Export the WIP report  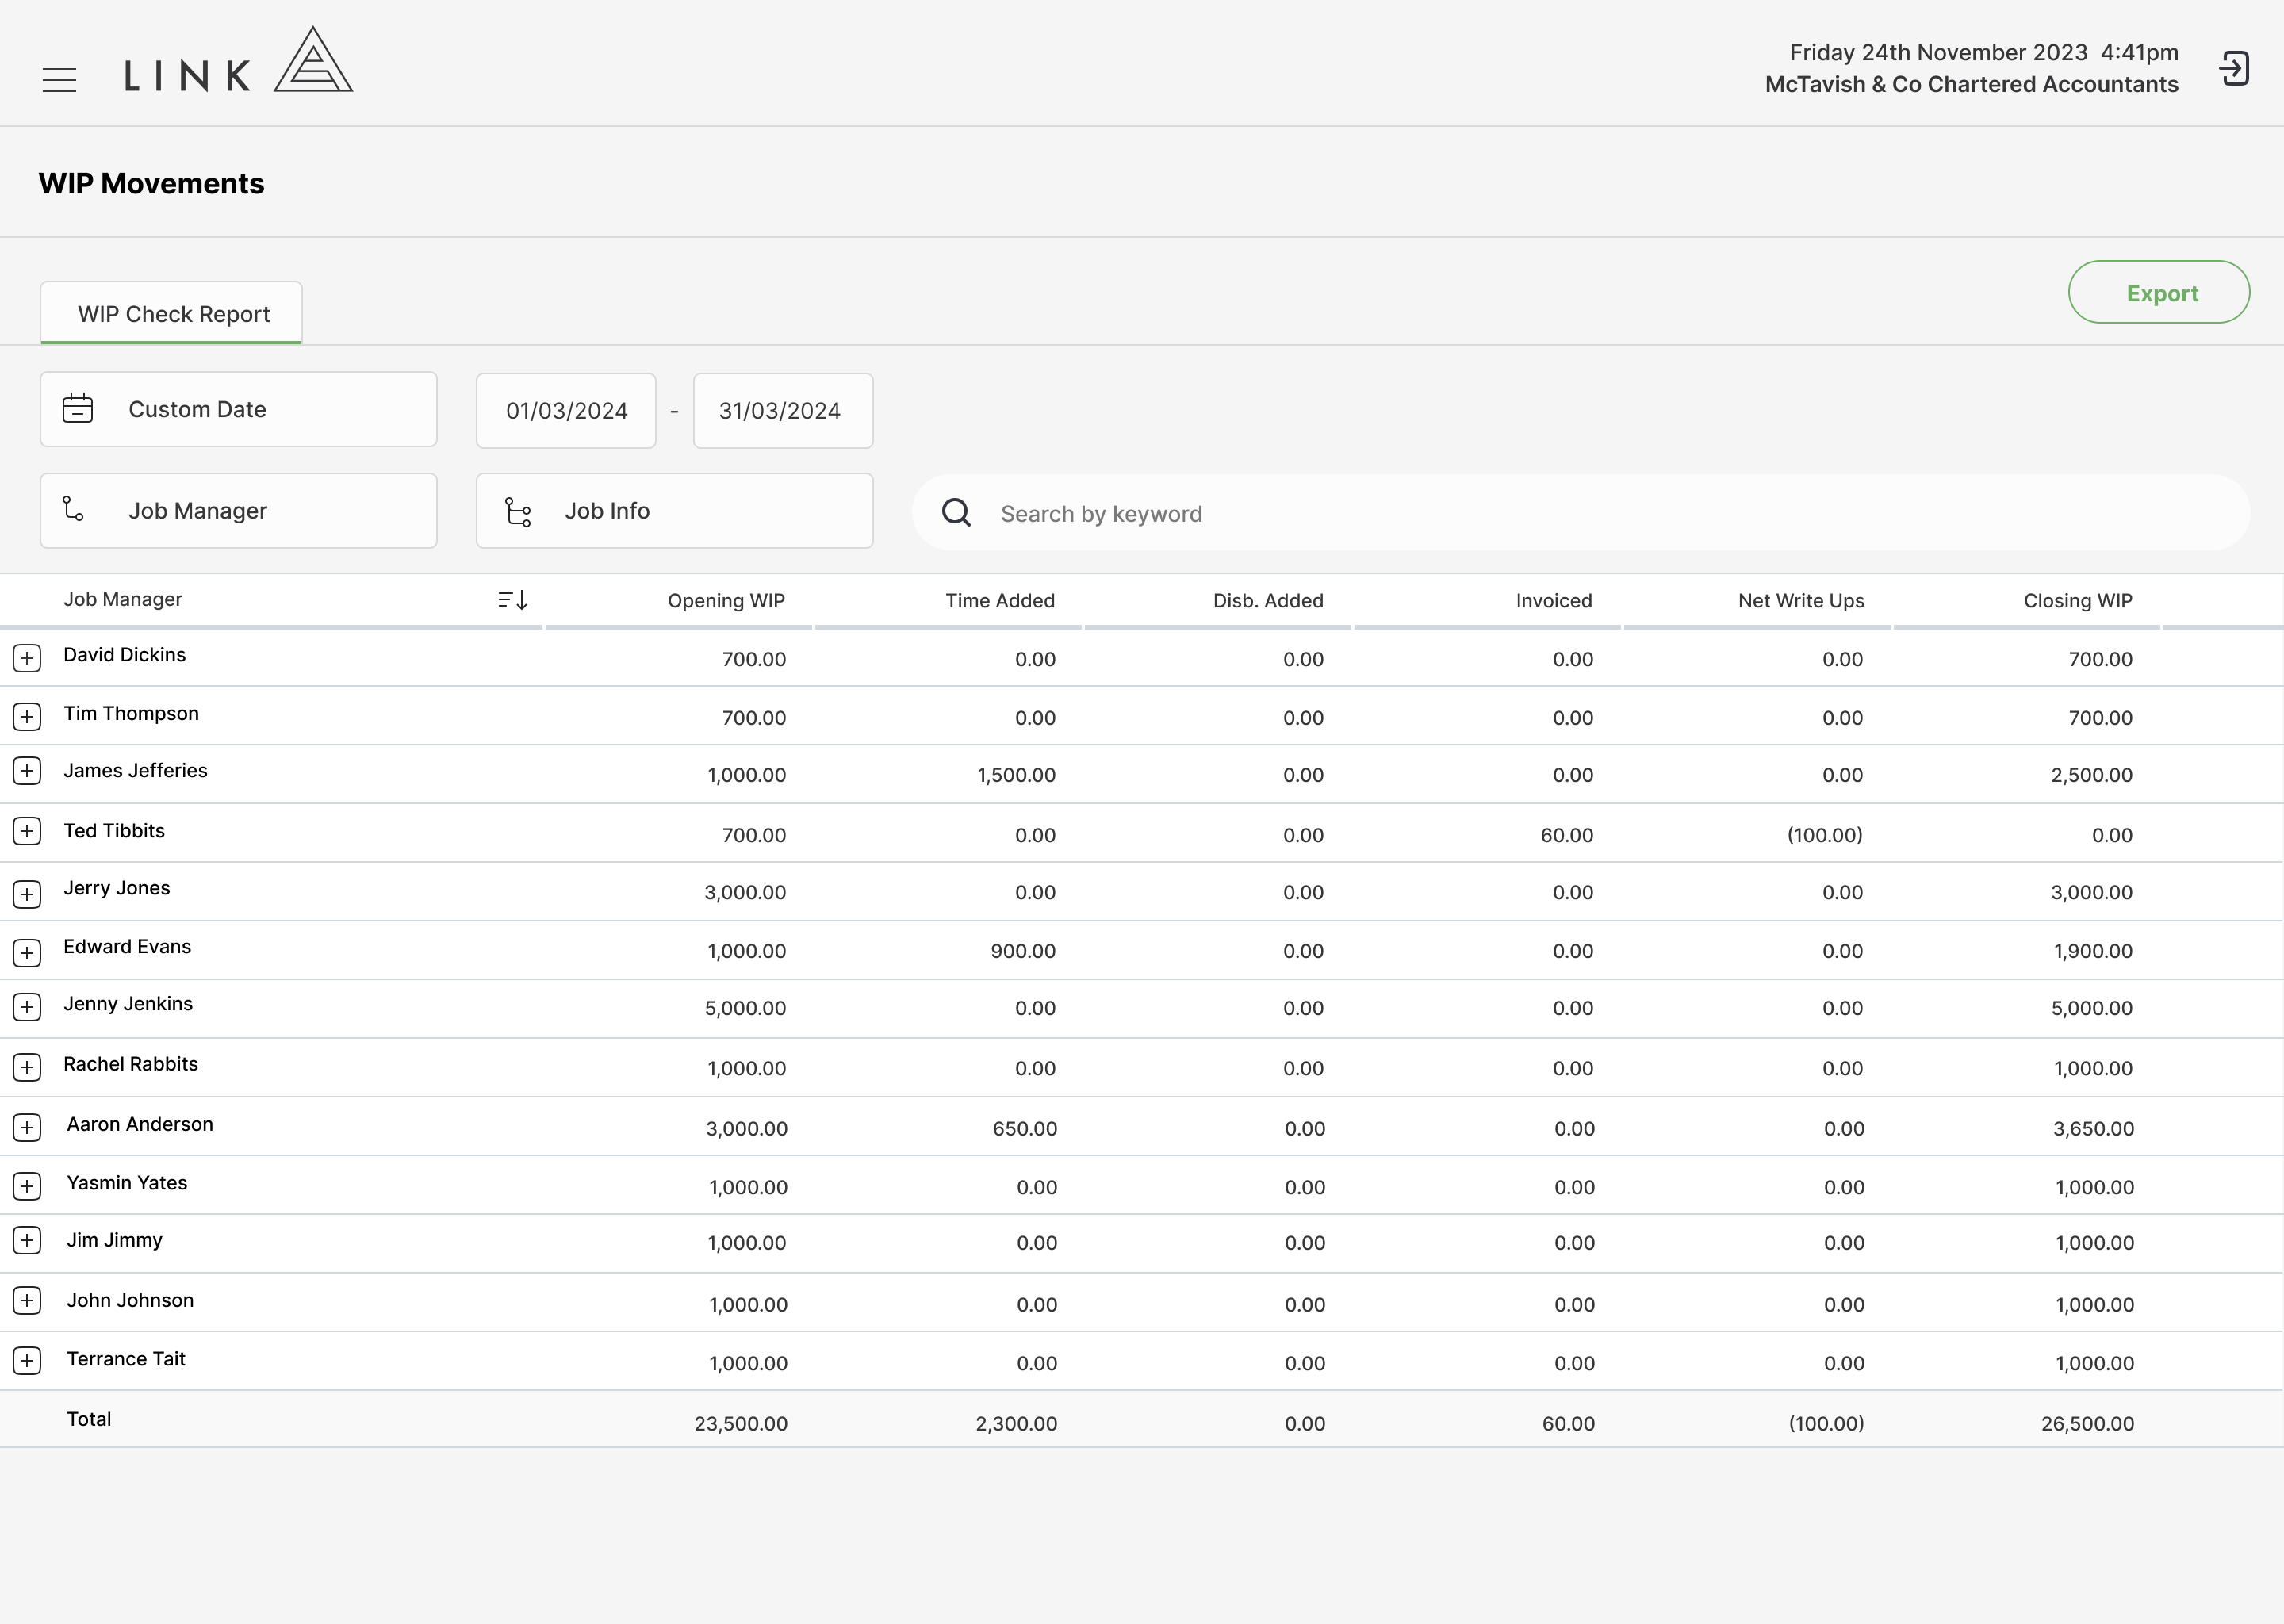click(2159, 292)
